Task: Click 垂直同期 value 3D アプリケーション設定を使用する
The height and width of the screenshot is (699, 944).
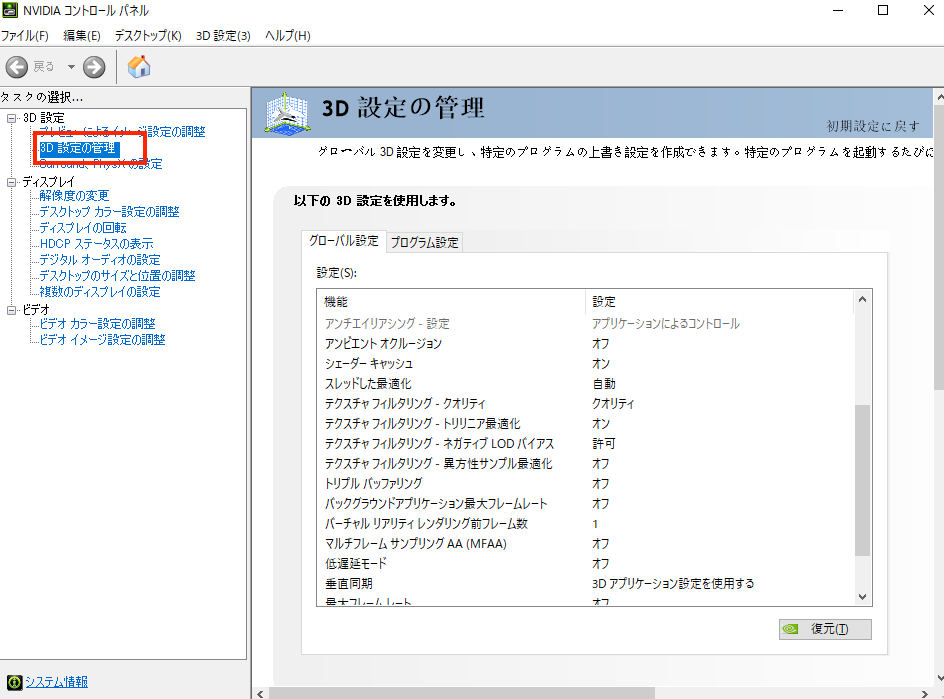Action: coord(672,583)
